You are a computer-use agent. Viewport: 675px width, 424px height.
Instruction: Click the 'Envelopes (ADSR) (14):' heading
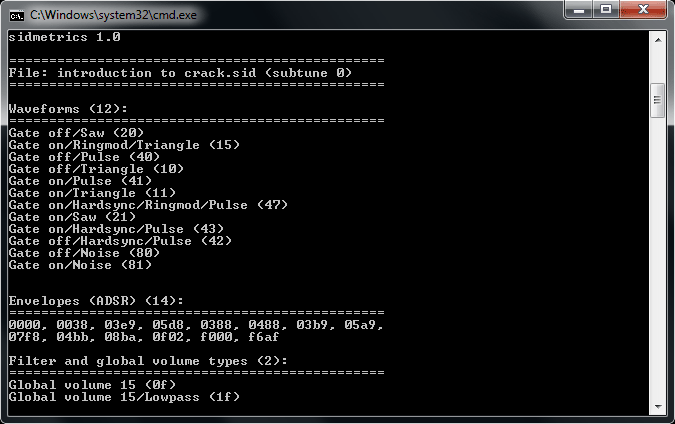pos(96,301)
